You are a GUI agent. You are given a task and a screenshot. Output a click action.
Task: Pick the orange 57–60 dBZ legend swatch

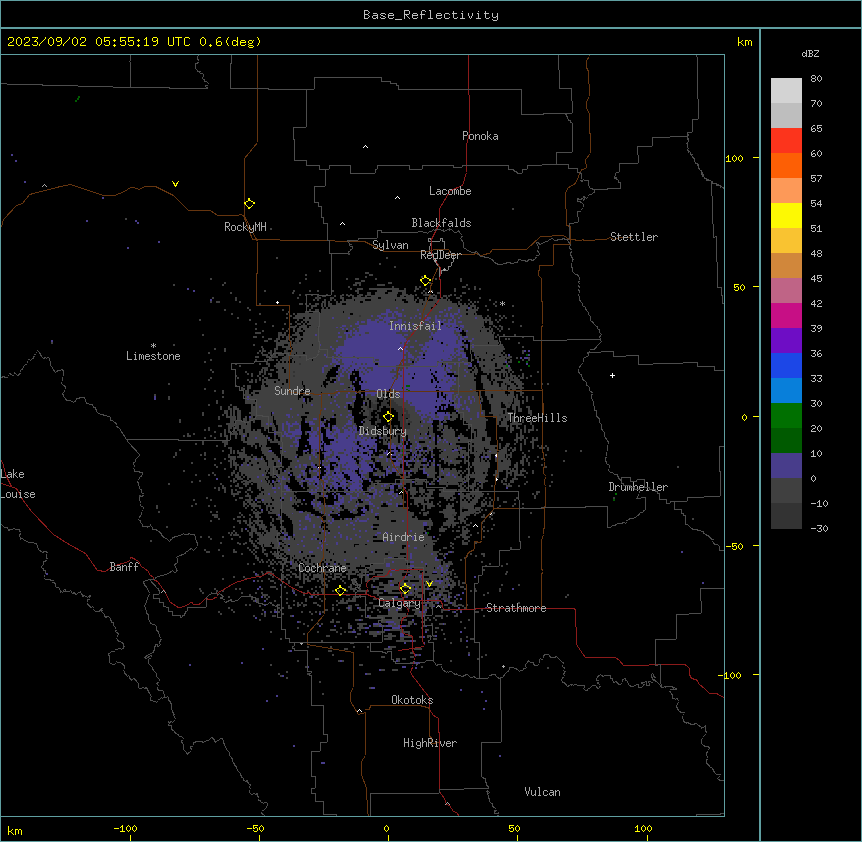[786, 166]
